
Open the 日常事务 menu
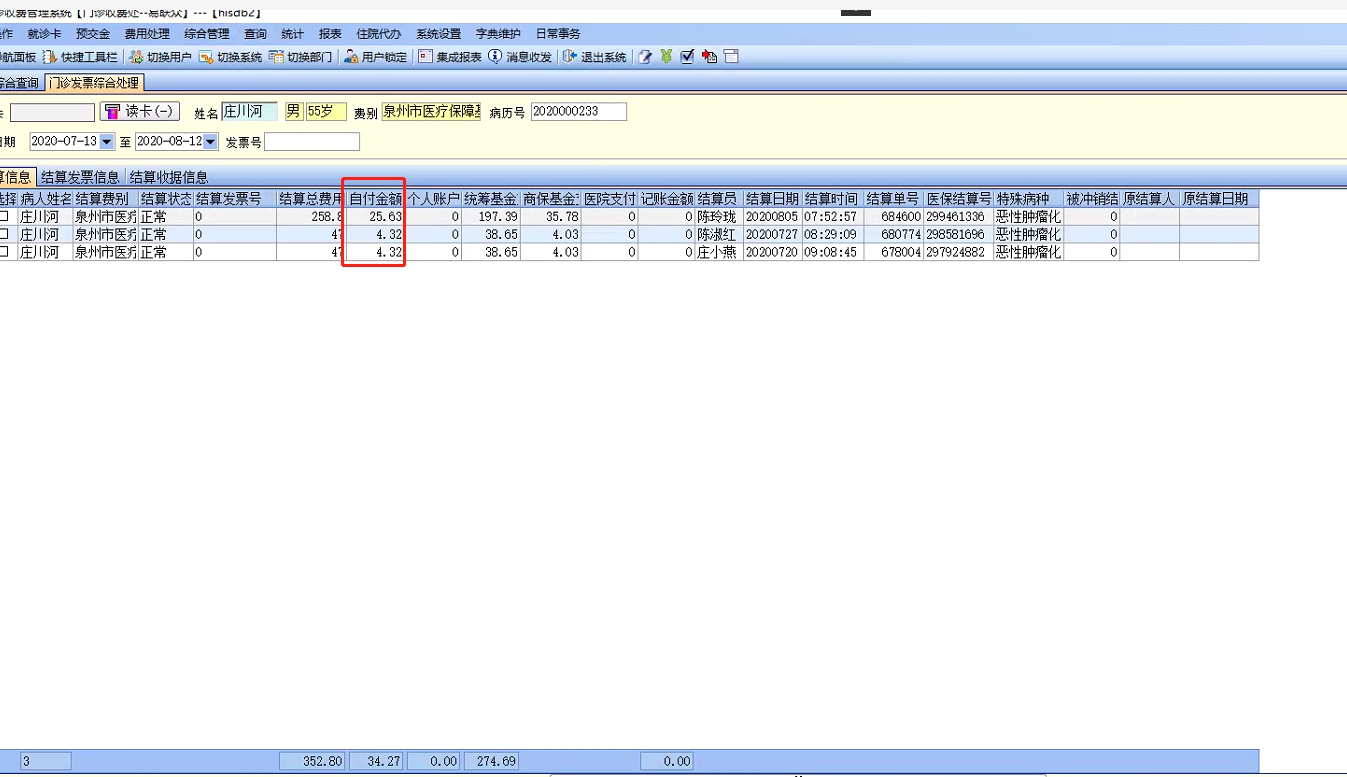558,34
